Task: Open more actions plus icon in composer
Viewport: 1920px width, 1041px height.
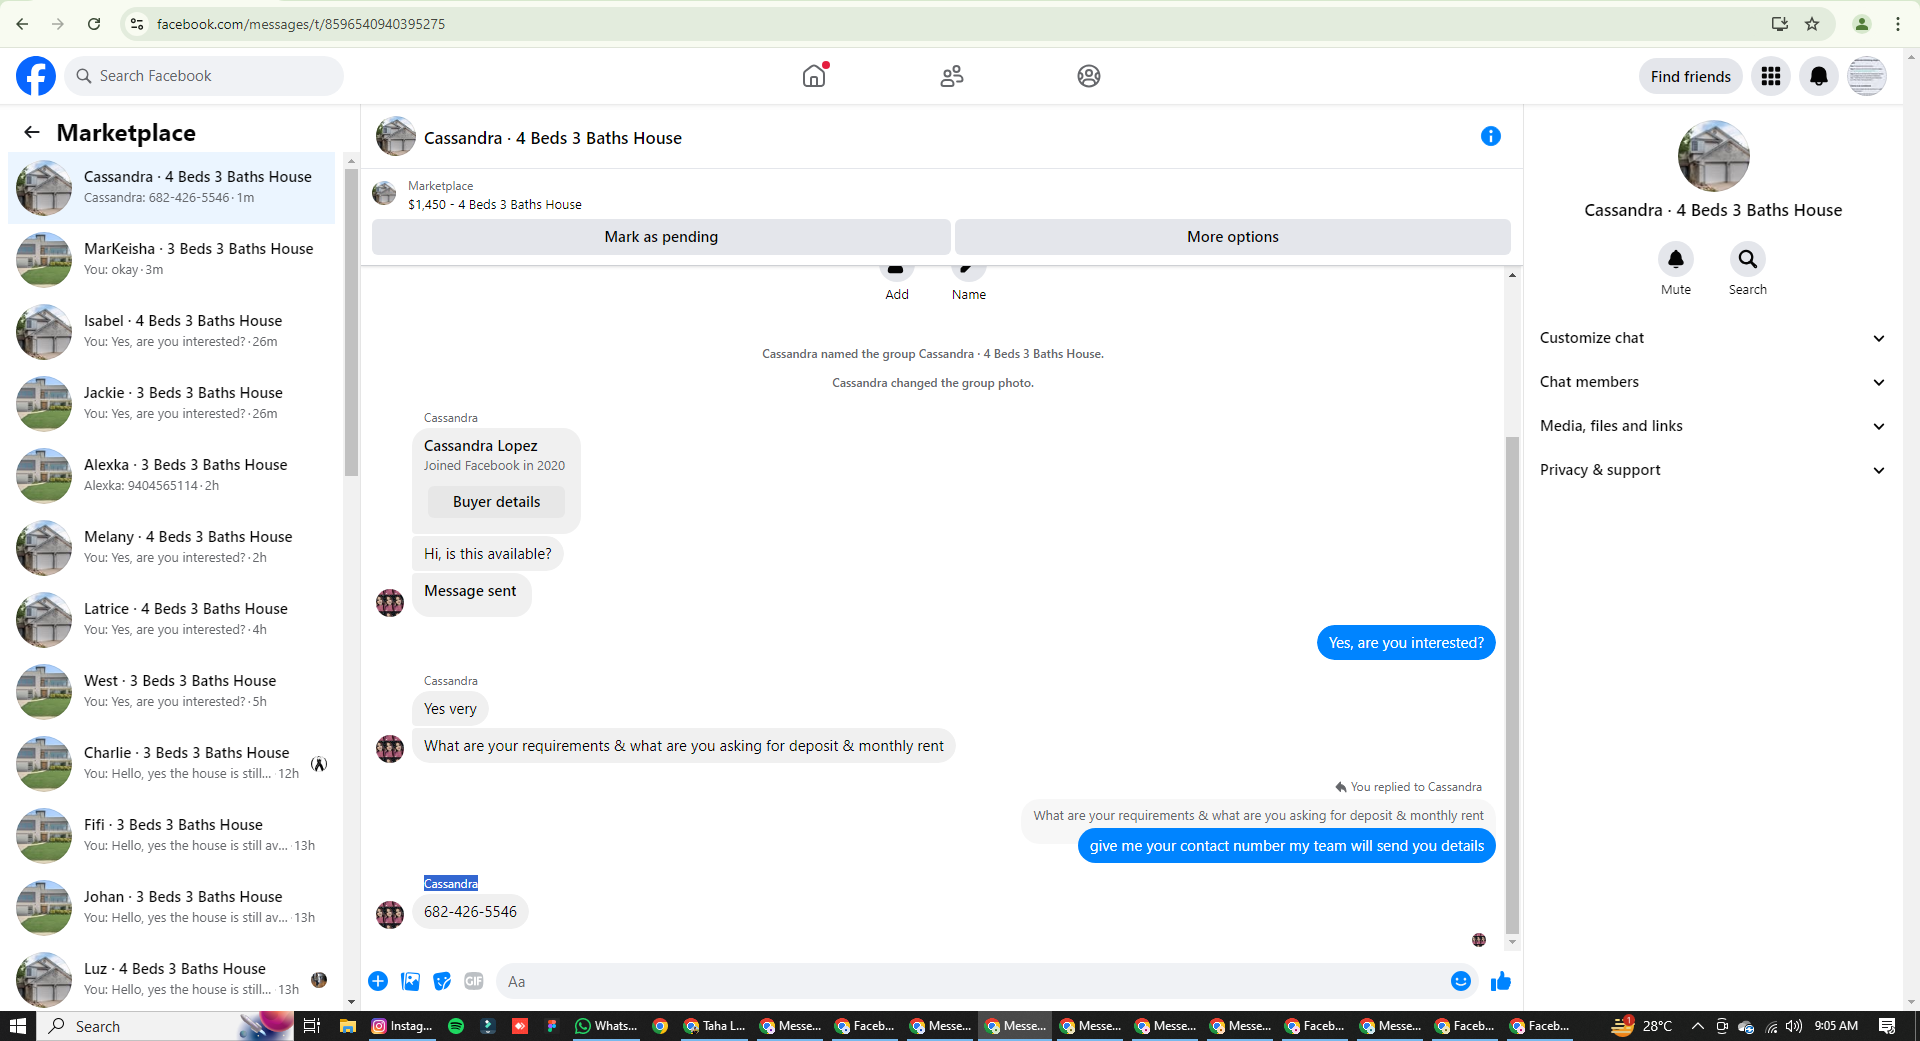Action: [x=378, y=981]
